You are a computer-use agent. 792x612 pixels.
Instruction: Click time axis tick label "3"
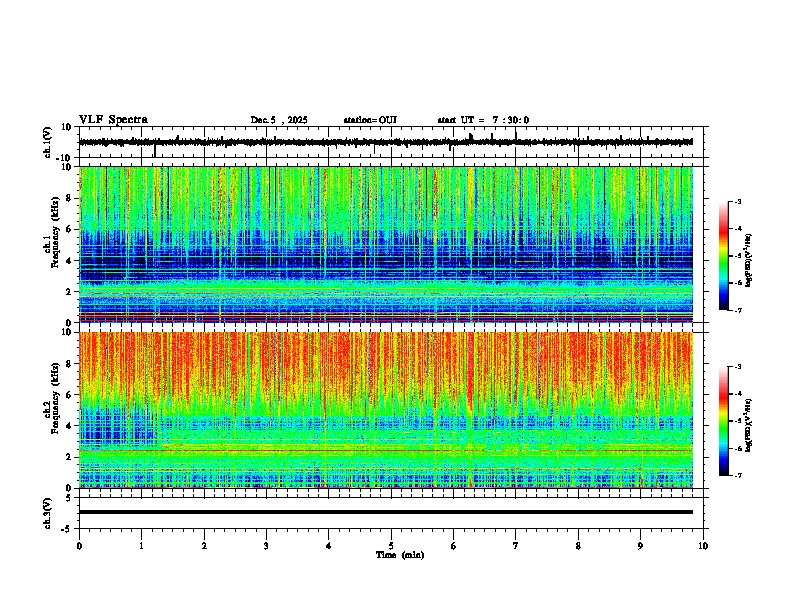coord(266,546)
